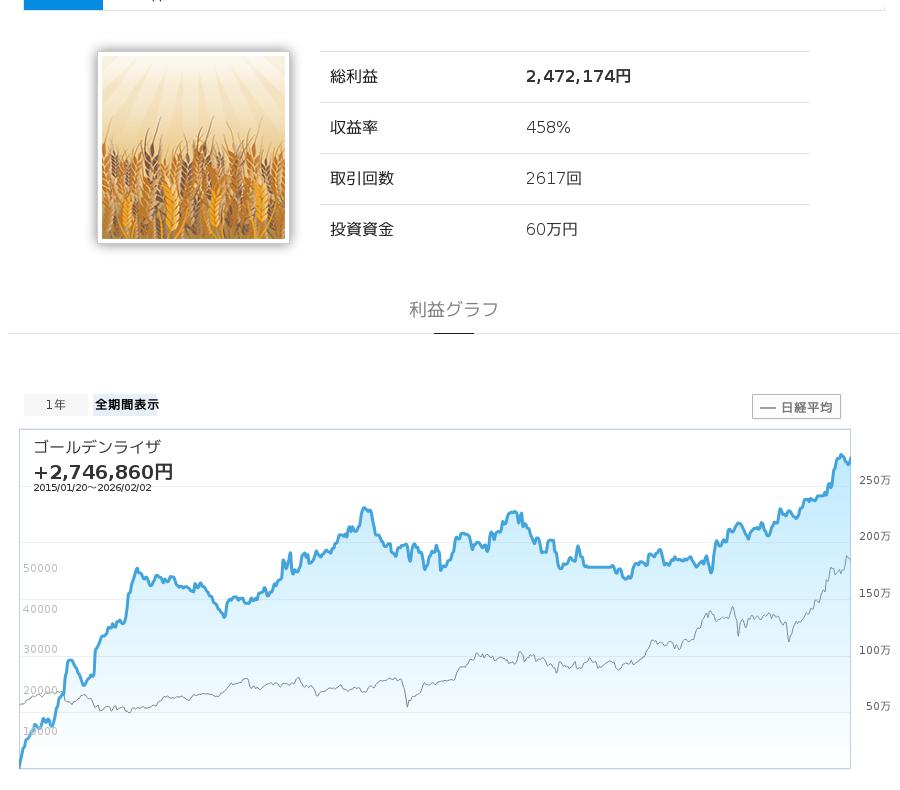Click the ゴールデンライザ chart title
Image resolution: width=900 pixels, height=790 pixels.
click(x=97, y=447)
